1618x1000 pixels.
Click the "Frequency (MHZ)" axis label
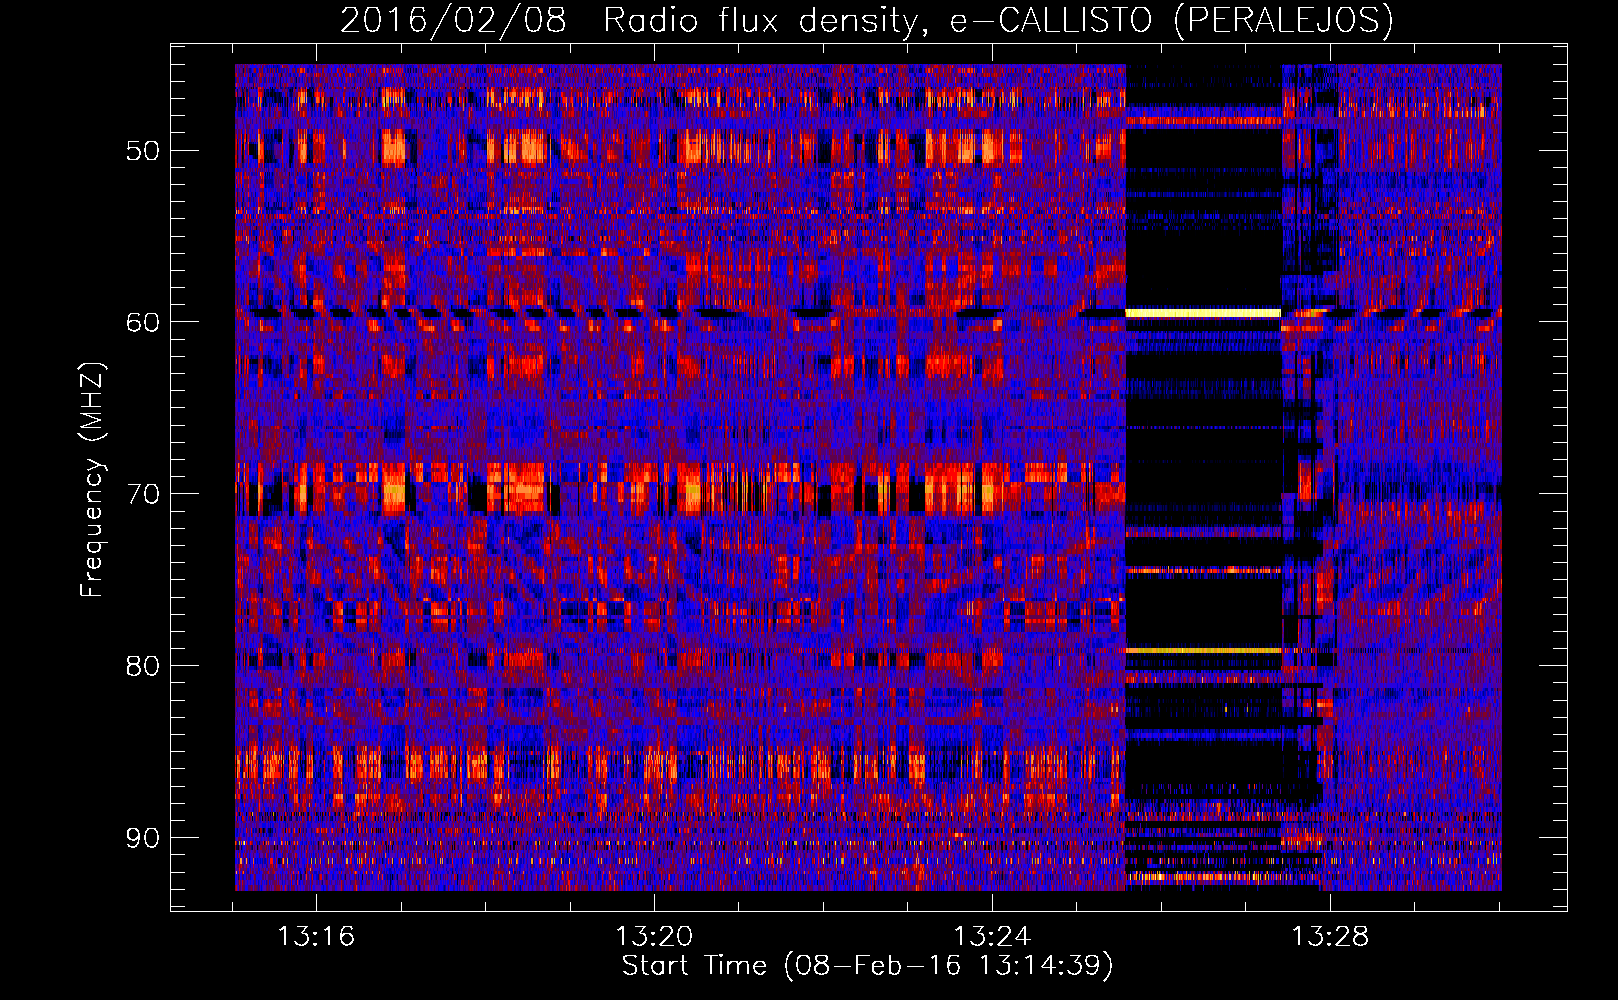click(91, 480)
